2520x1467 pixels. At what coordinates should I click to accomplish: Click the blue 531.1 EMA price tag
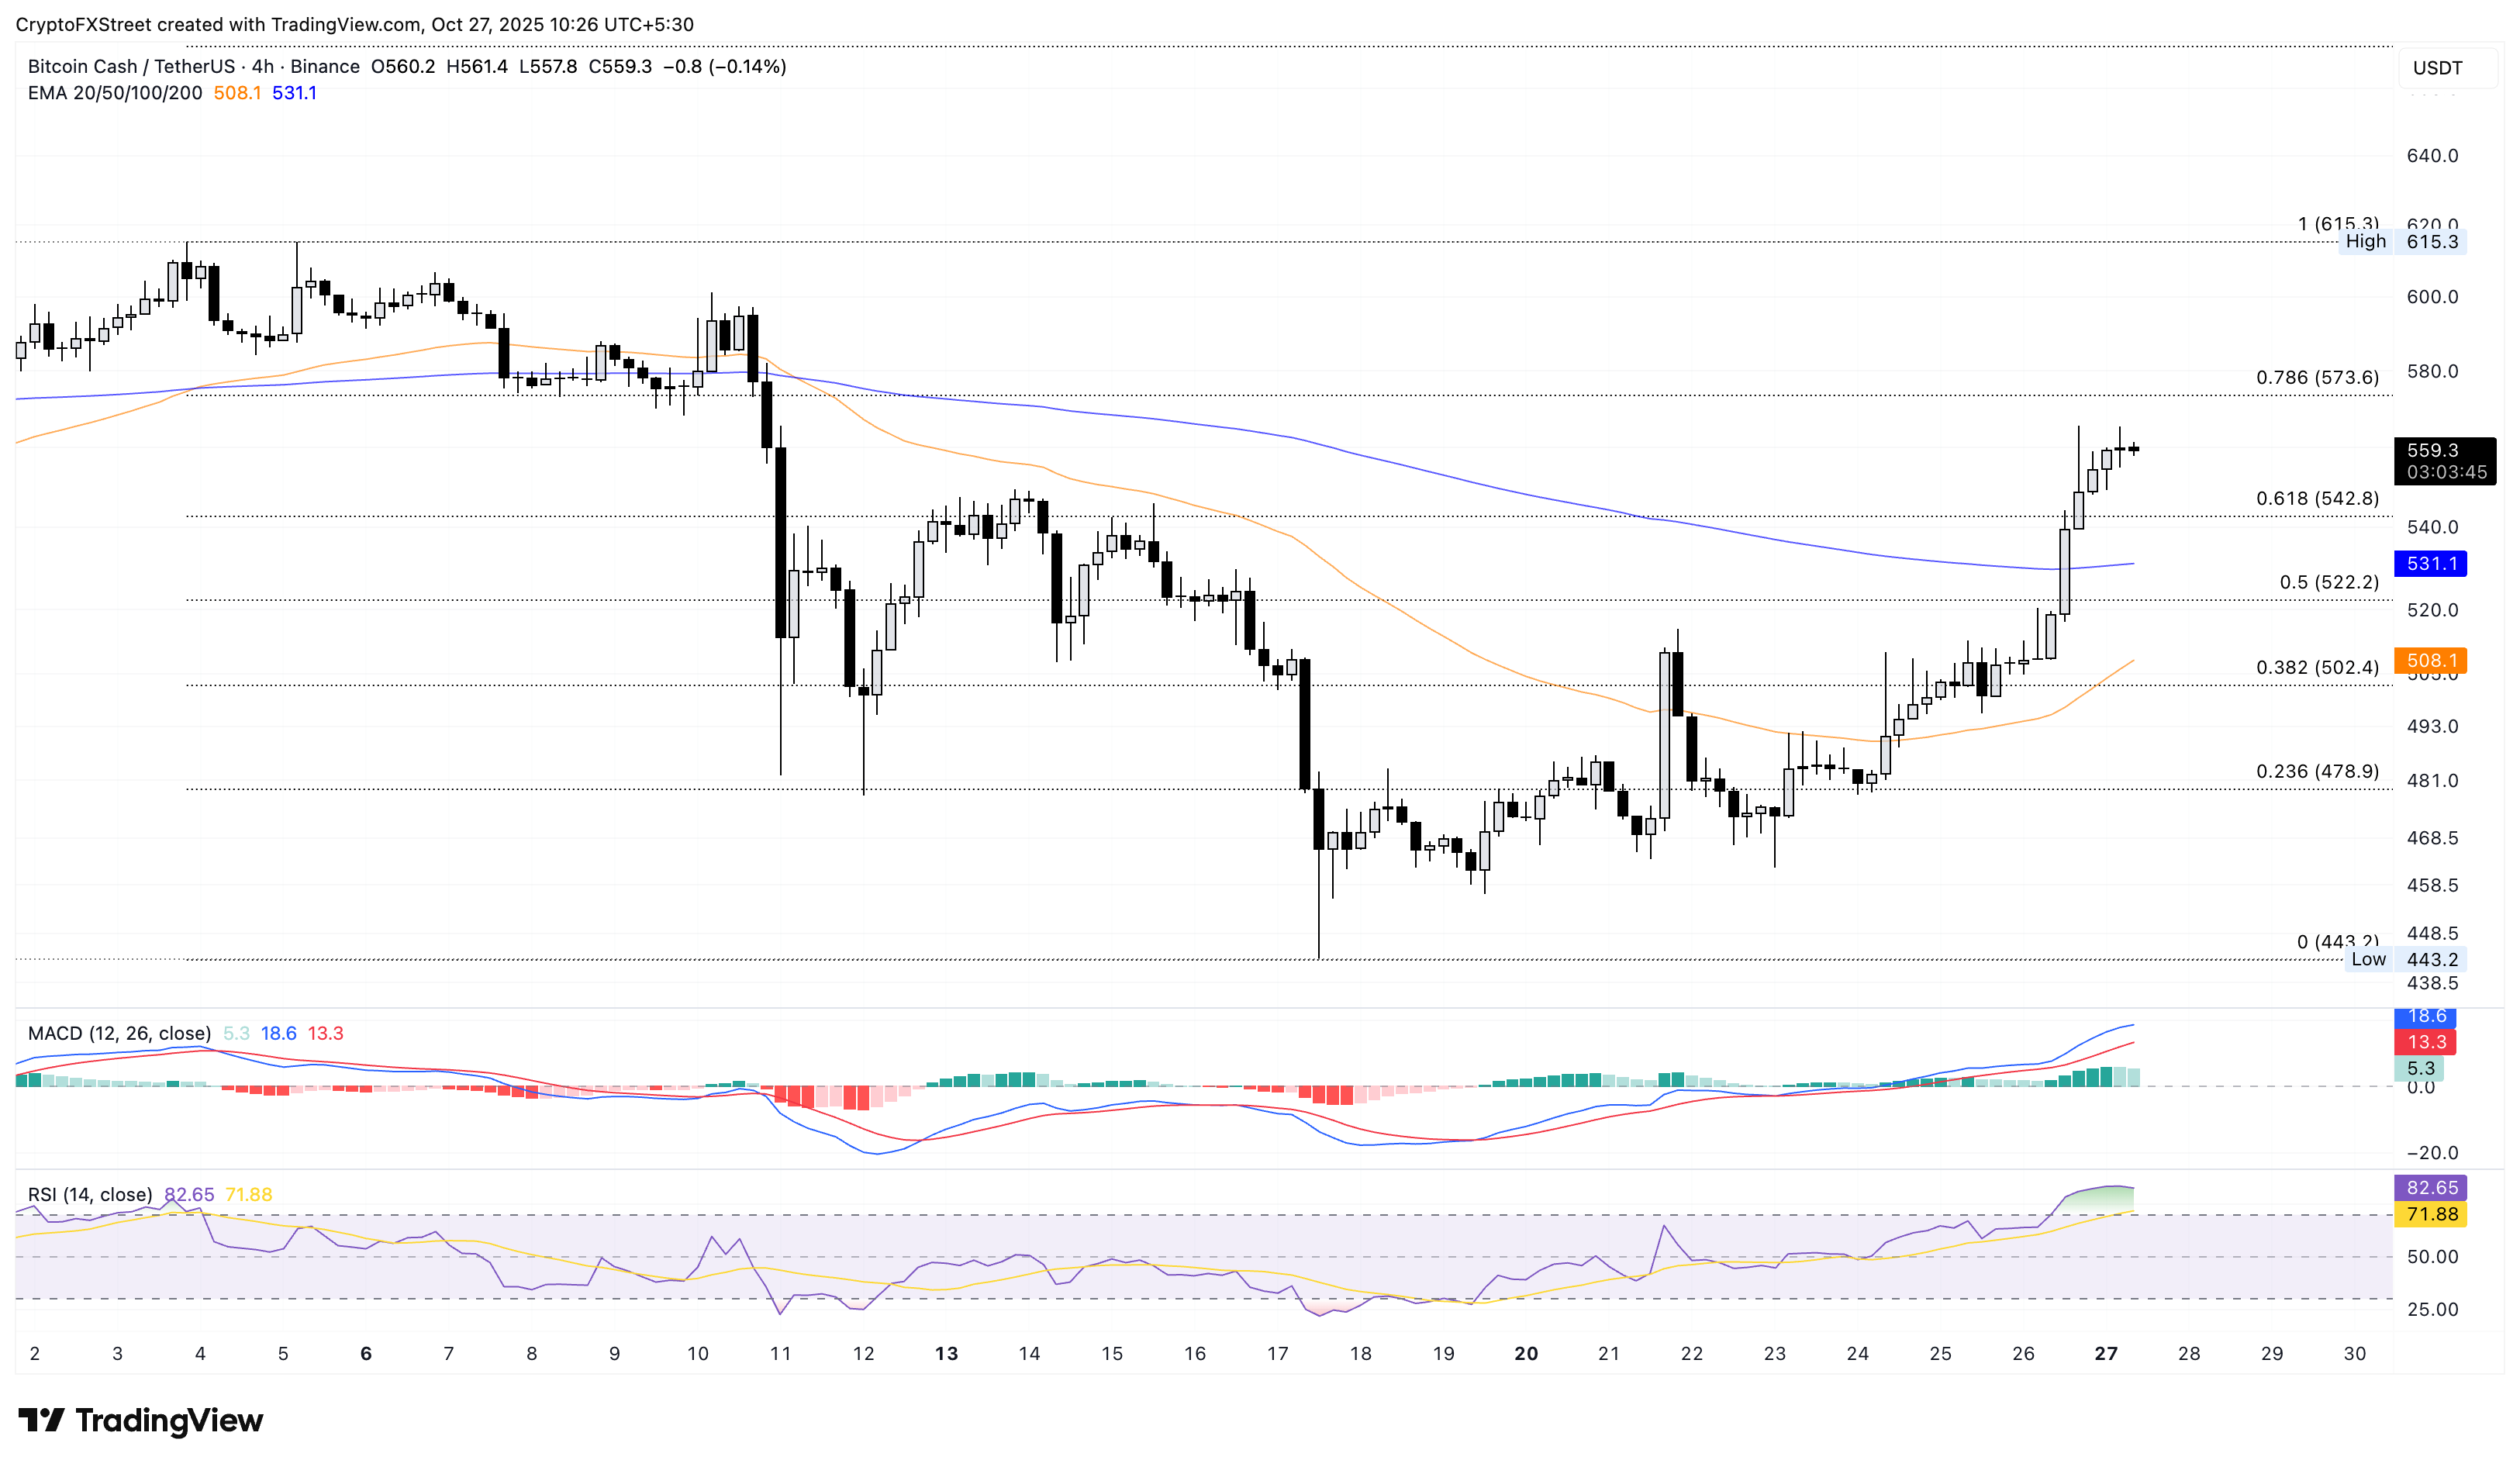point(2430,564)
